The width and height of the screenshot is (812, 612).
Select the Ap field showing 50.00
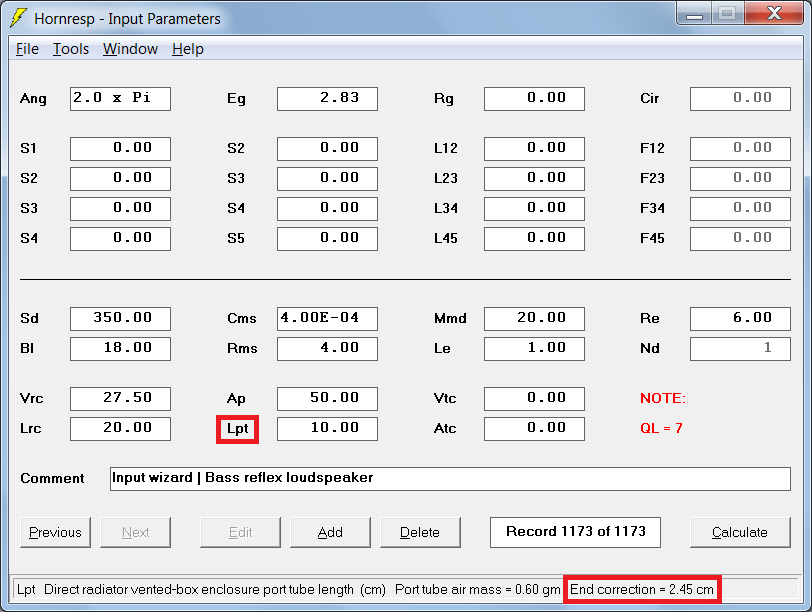[327, 399]
